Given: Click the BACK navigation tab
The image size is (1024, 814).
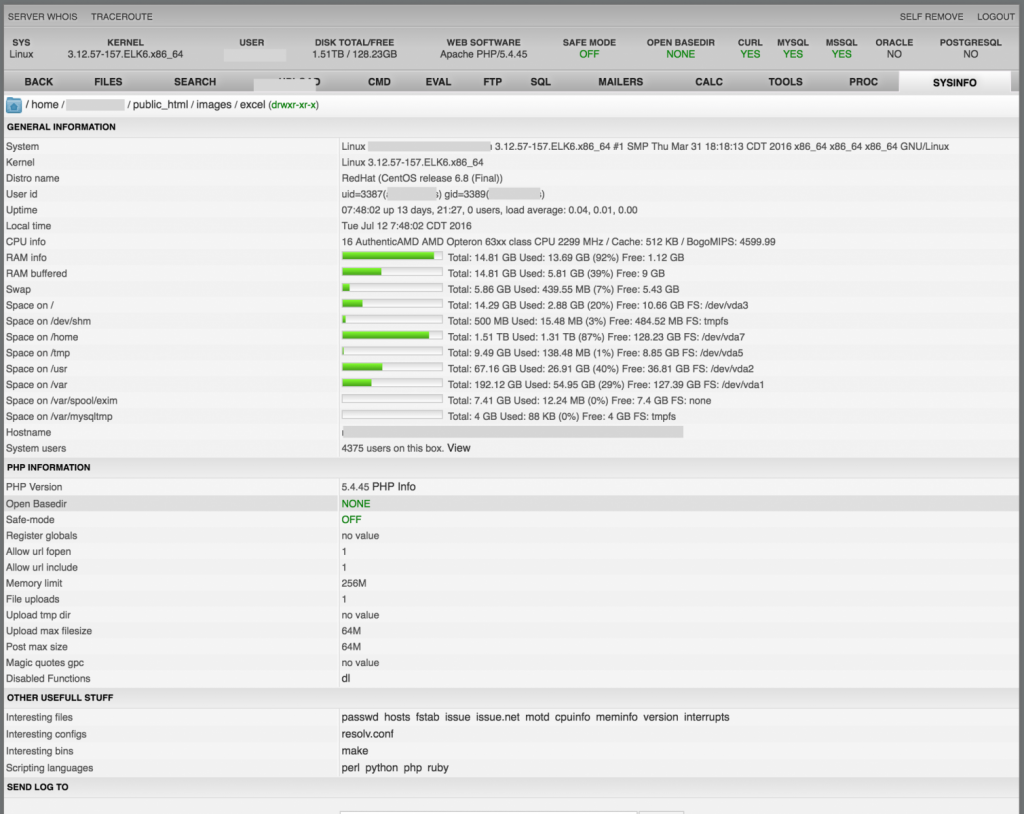Looking at the screenshot, I should click(x=39, y=82).
